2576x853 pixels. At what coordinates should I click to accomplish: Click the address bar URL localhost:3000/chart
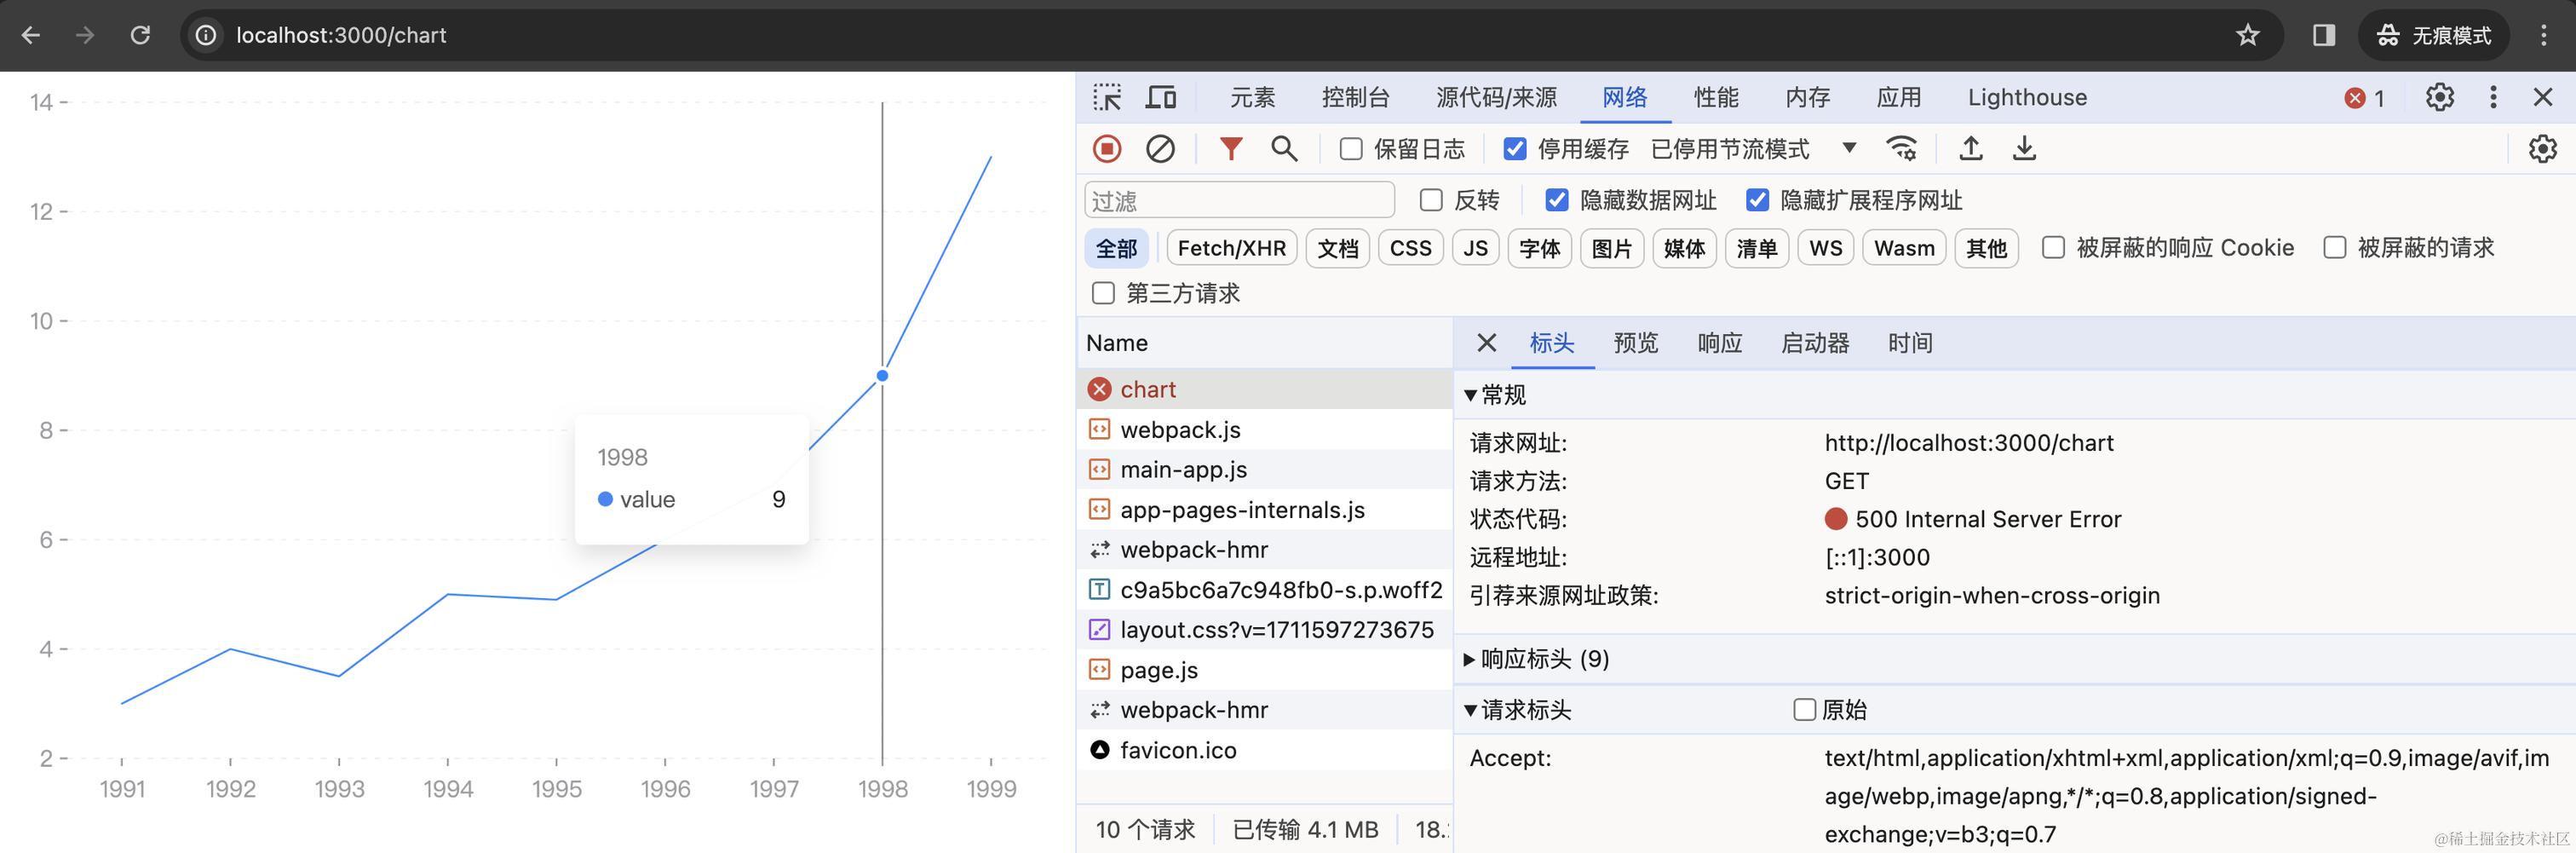(341, 36)
